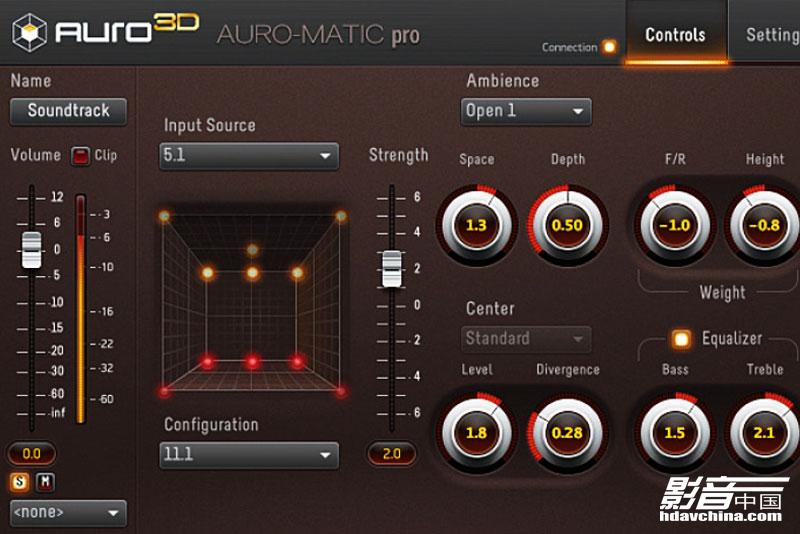800x534 pixels.
Task: Click the red Clip indicator
Action: pos(80,156)
